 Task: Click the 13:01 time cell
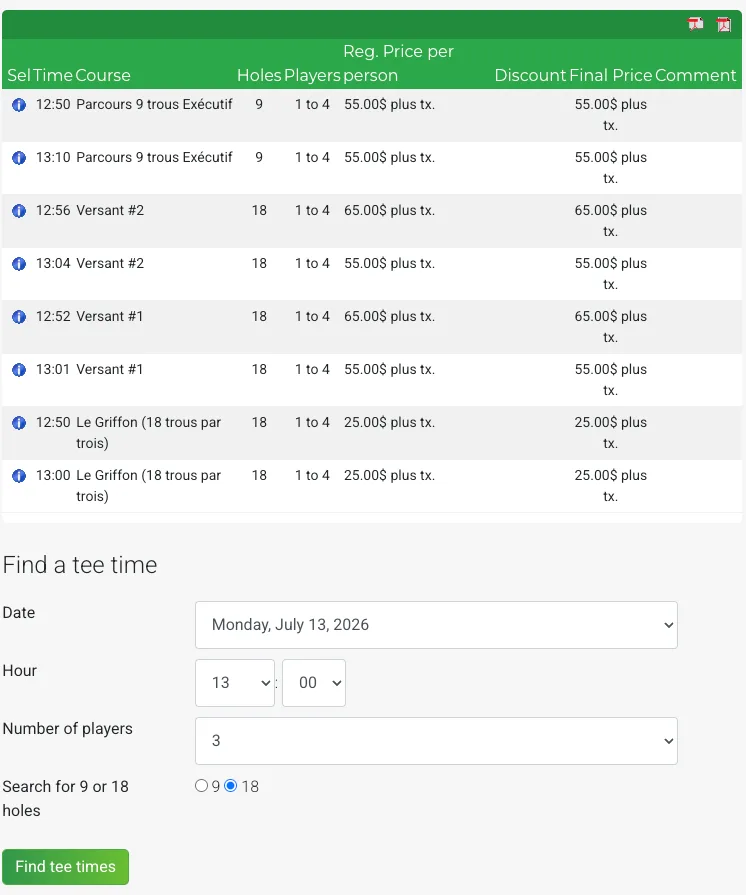point(53,370)
